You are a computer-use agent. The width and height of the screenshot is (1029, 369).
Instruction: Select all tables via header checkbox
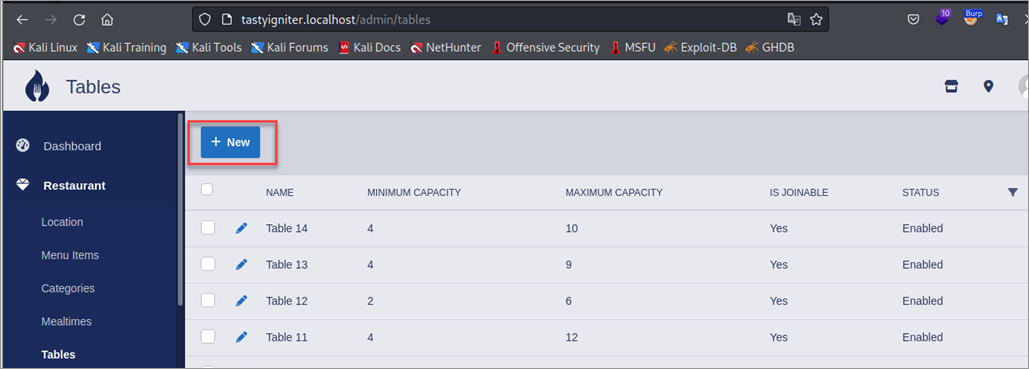point(207,190)
